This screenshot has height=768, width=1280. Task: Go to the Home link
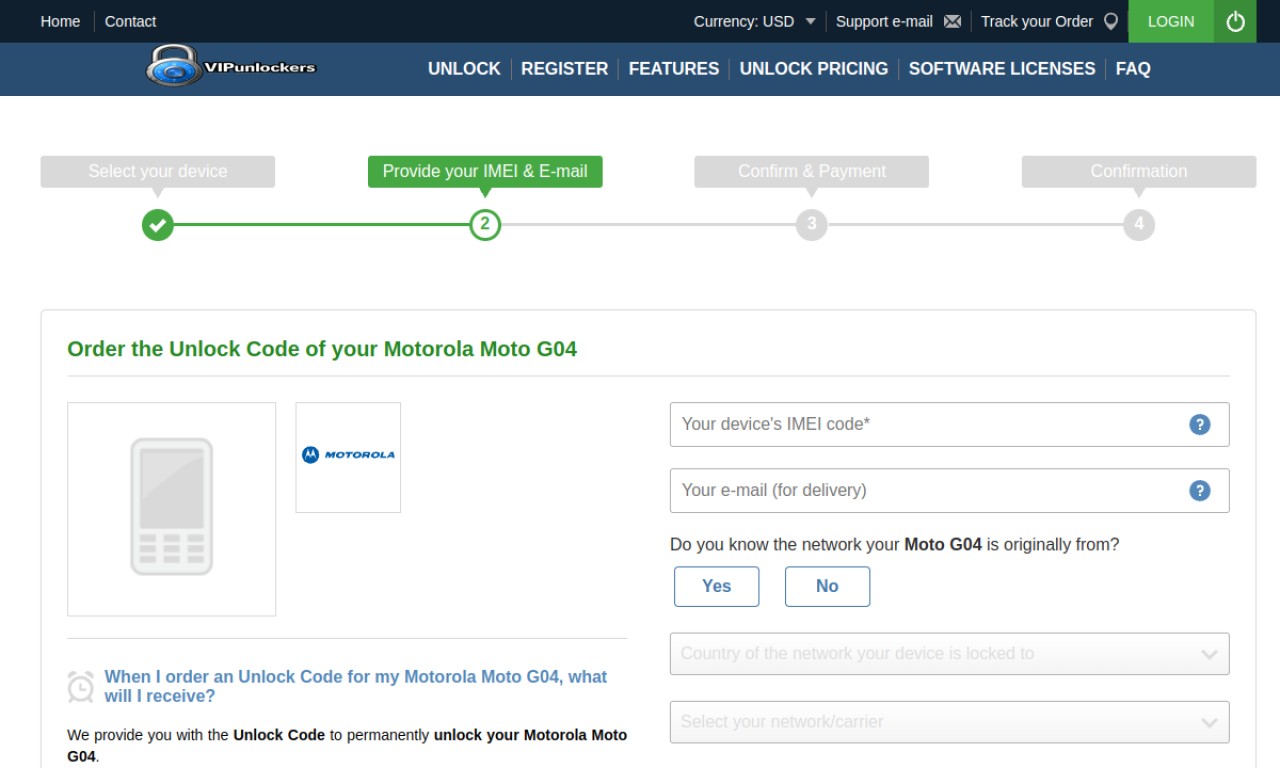(x=60, y=21)
